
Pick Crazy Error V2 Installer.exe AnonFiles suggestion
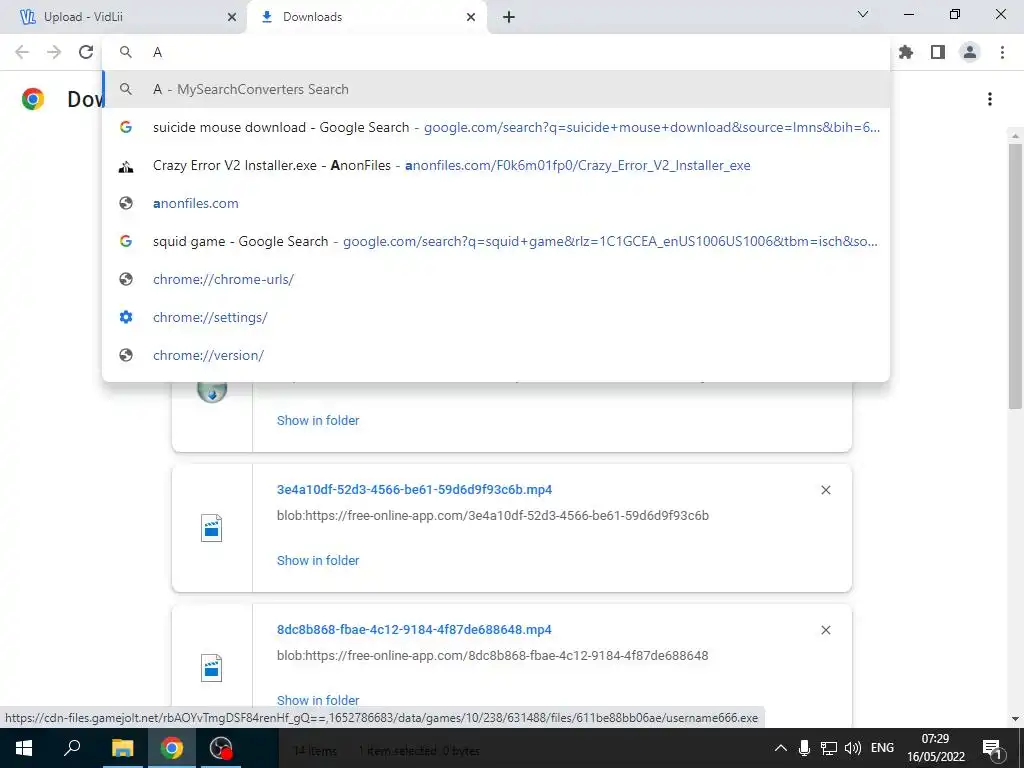tap(496, 165)
